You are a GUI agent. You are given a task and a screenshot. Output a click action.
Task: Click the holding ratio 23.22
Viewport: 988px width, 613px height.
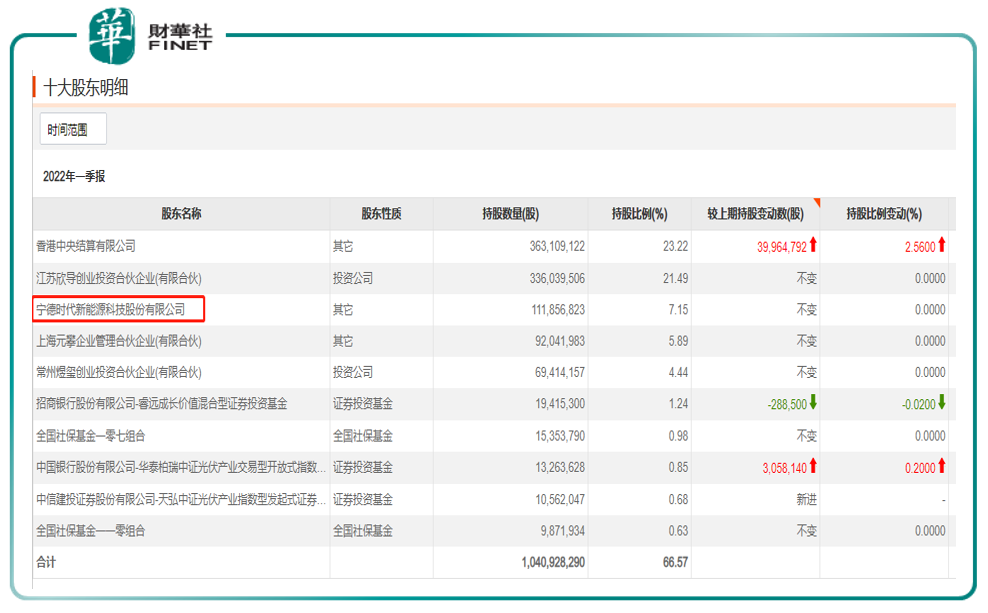coord(675,246)
